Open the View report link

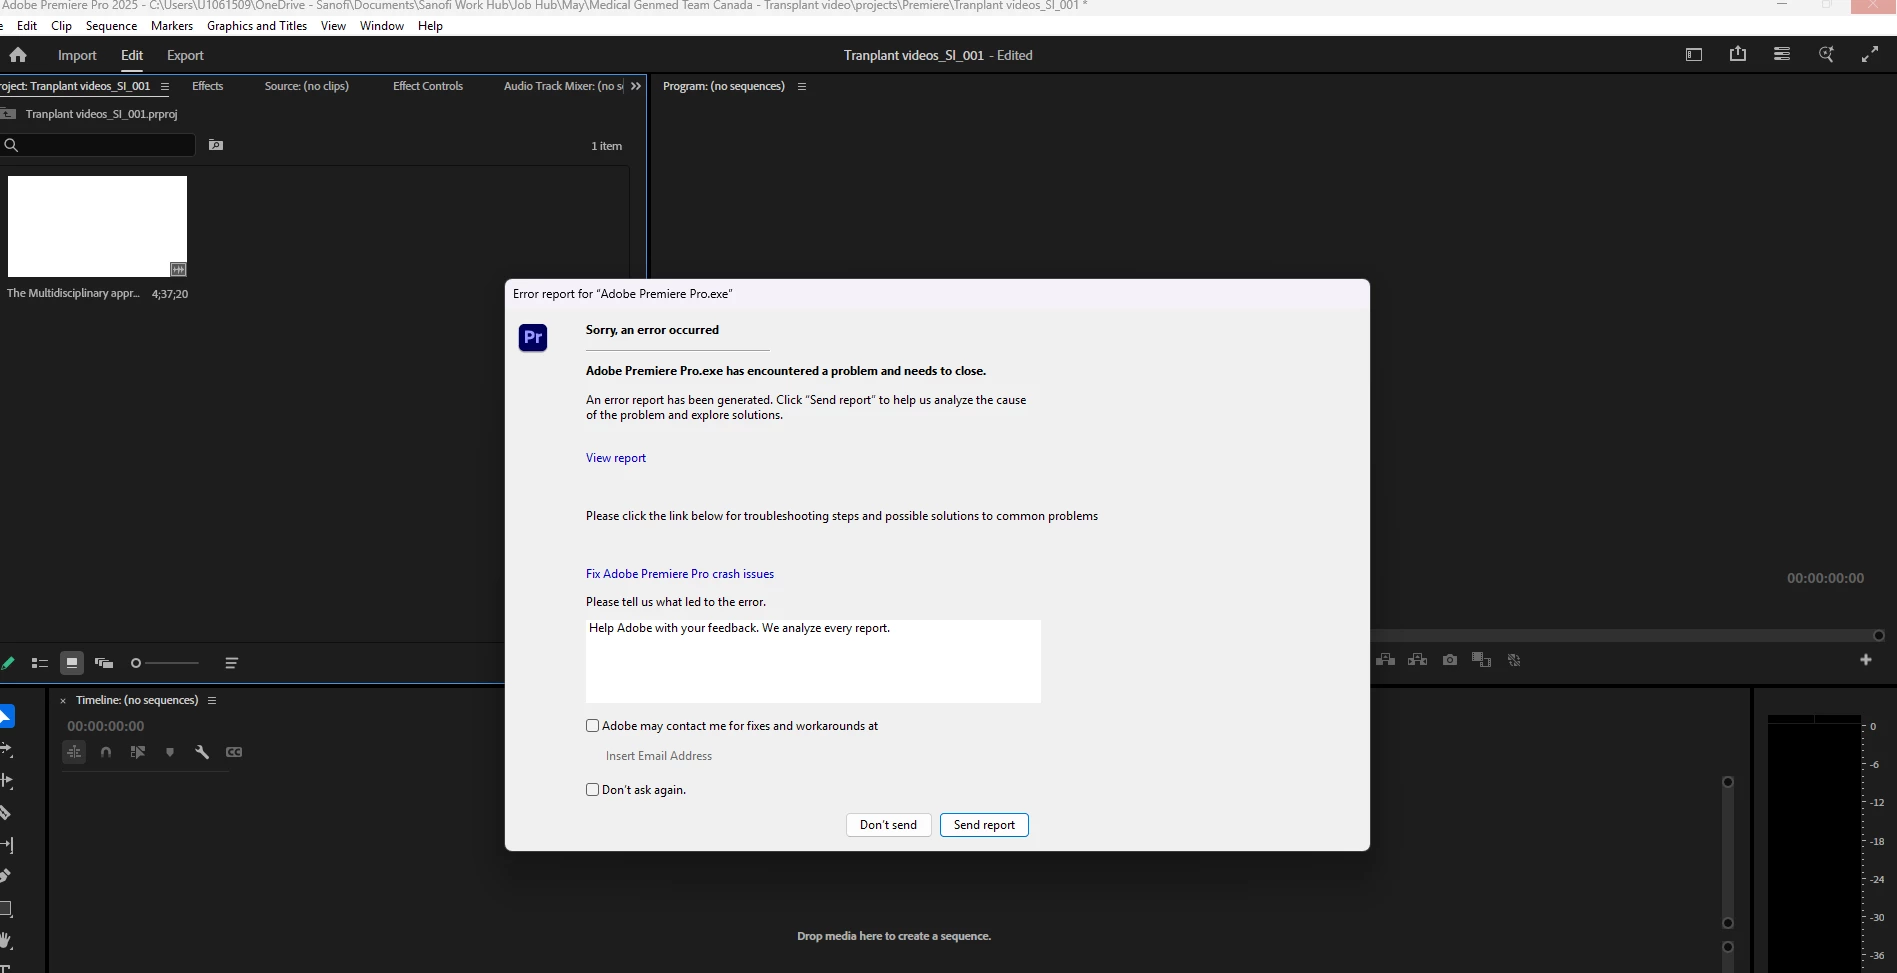pos(616,458)
